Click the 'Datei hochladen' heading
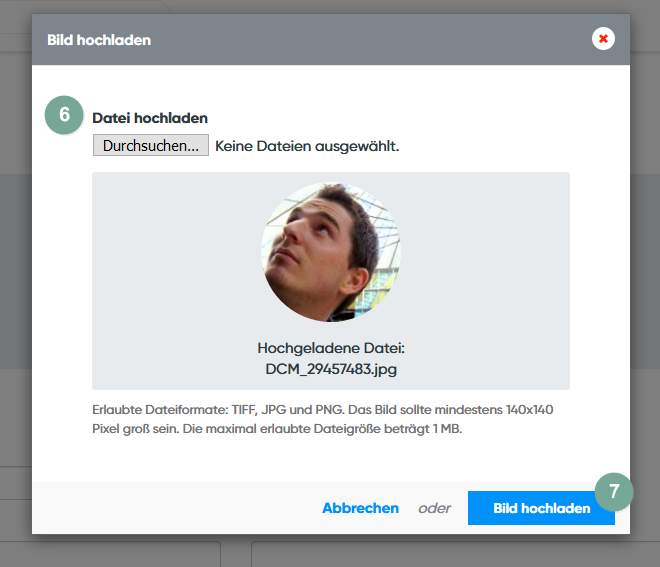 click(x=150, y=118)
